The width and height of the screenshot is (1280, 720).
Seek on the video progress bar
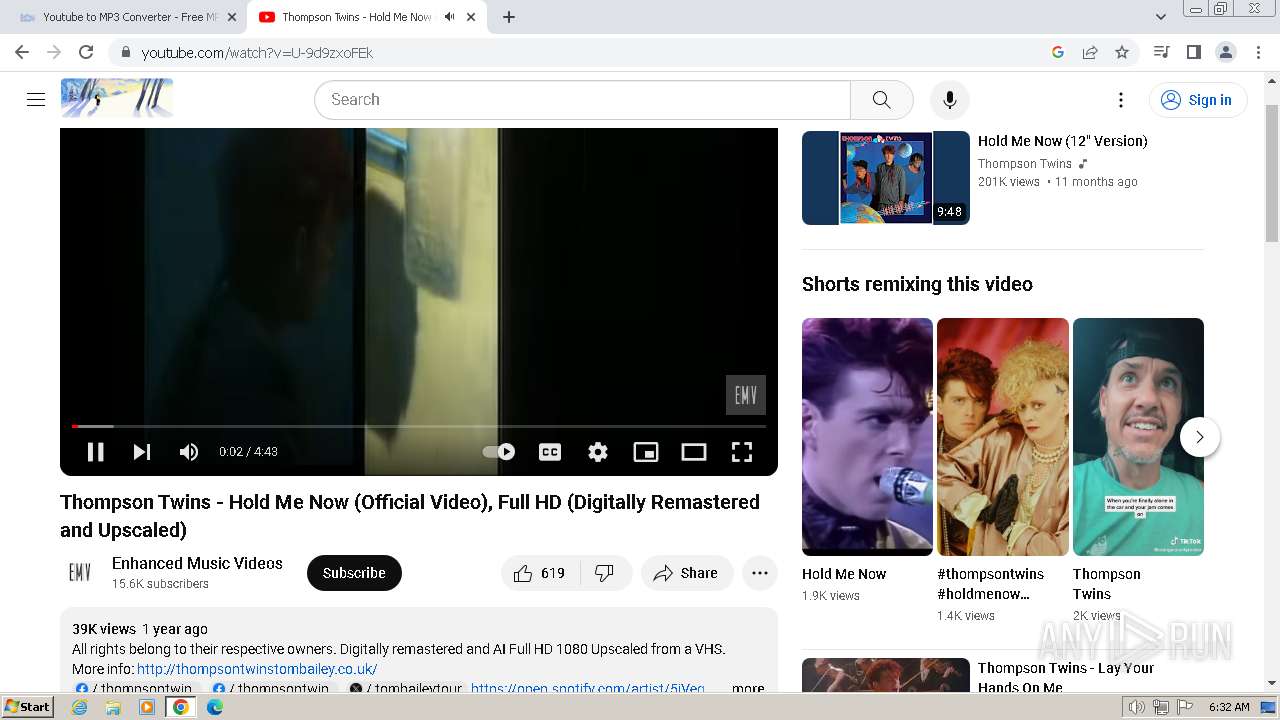(x=419, y=426)
